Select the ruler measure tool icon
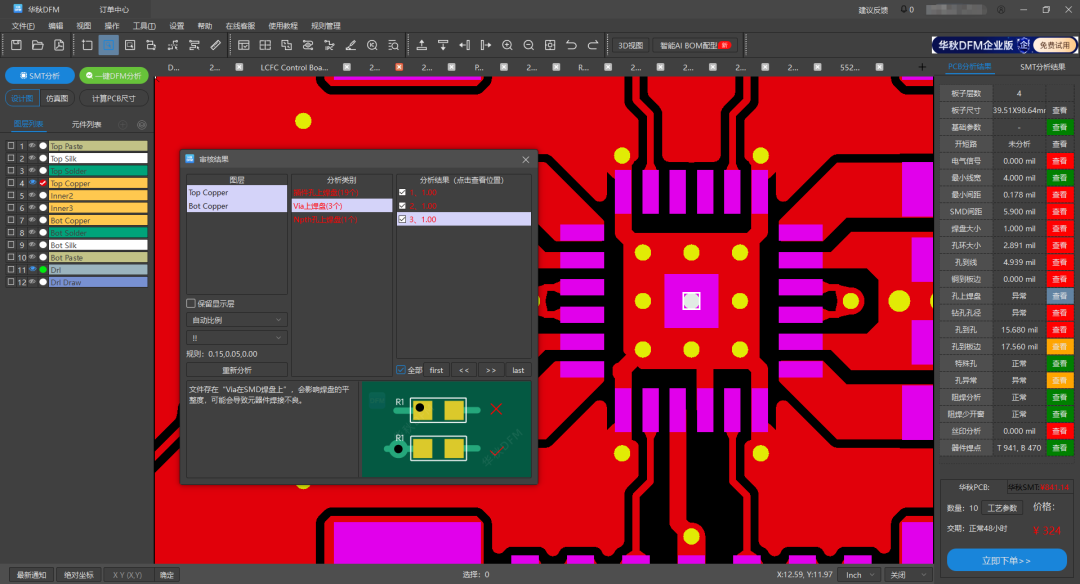Image resolution: width=1080 pixels, height=584 pixels. [216, 45]
